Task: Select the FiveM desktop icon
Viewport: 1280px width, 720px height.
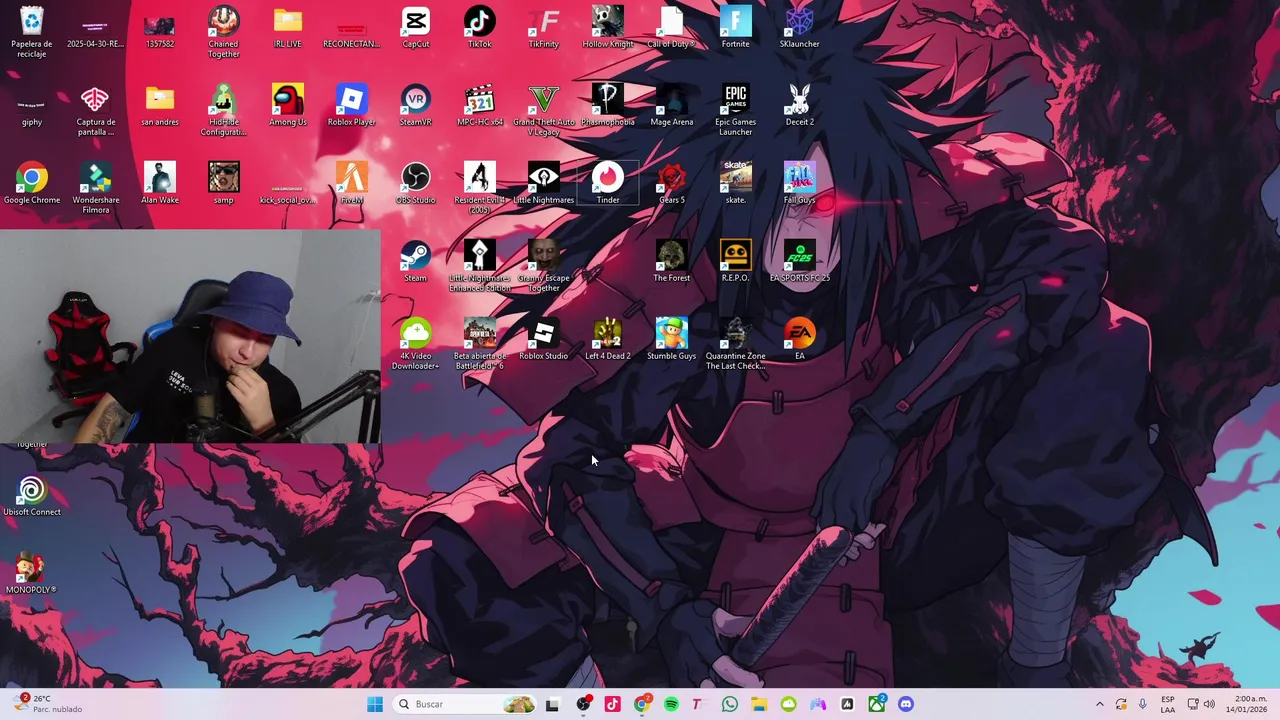Action: point(351,184)
